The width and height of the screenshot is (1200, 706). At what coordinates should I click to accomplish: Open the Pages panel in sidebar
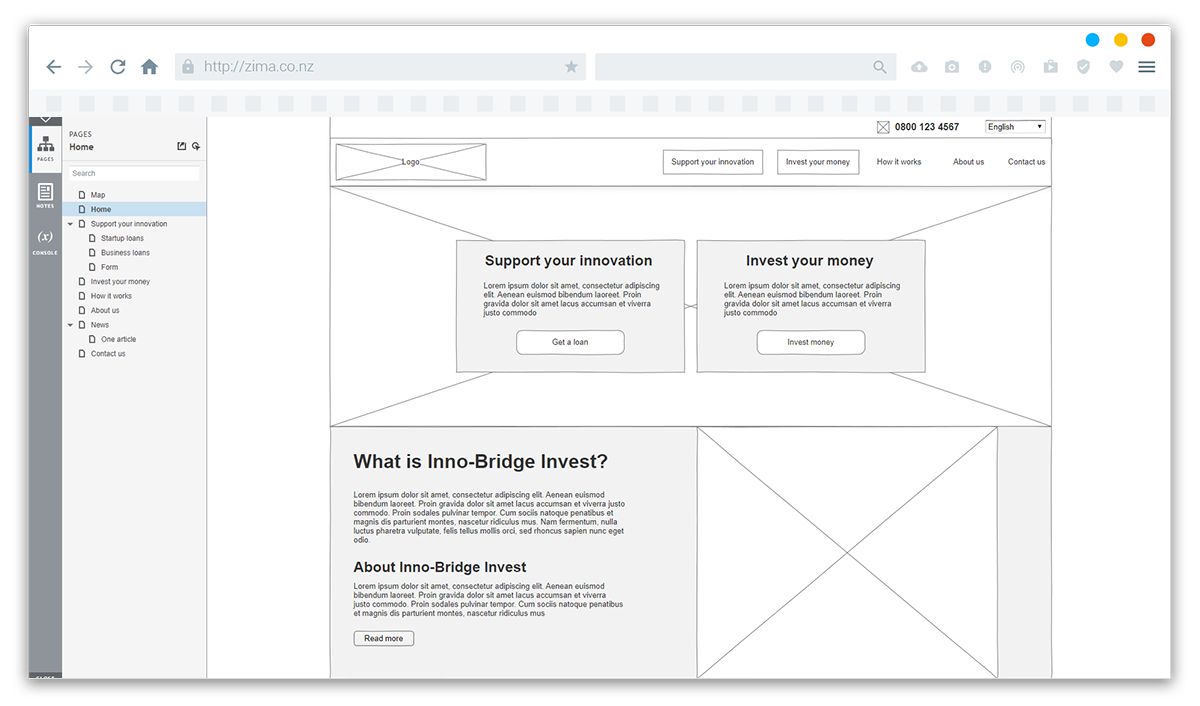click(x=45, y=148)
